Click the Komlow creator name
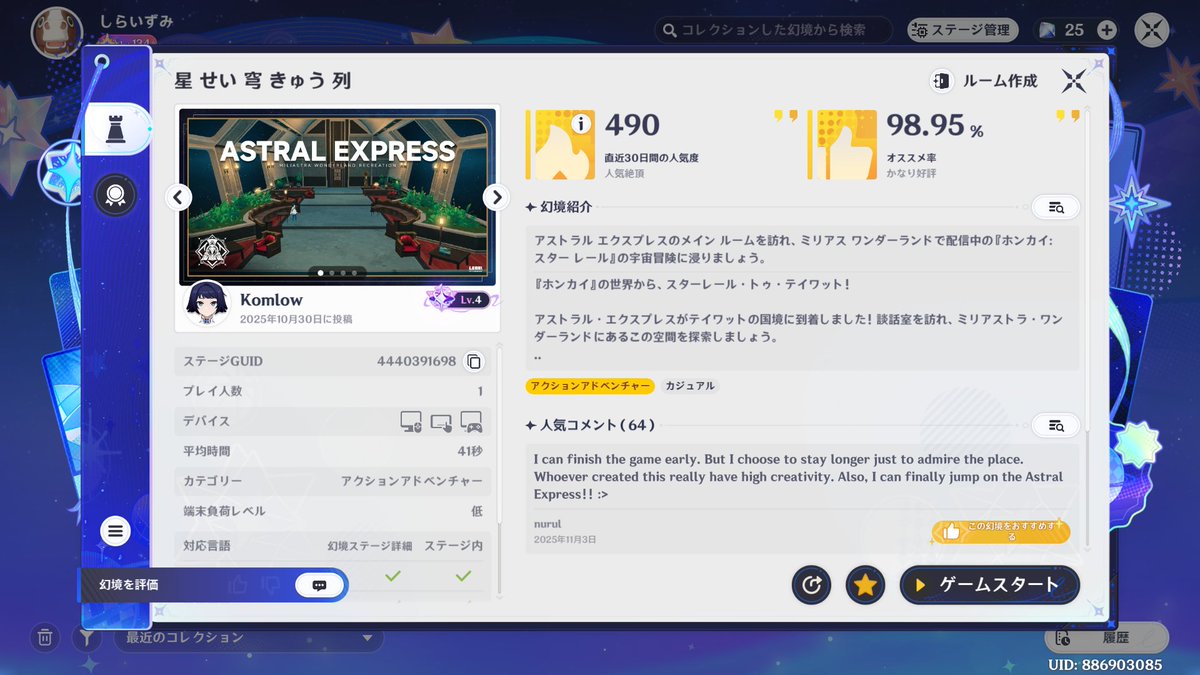Viewport: 1200px width, 675px height. 271,300
